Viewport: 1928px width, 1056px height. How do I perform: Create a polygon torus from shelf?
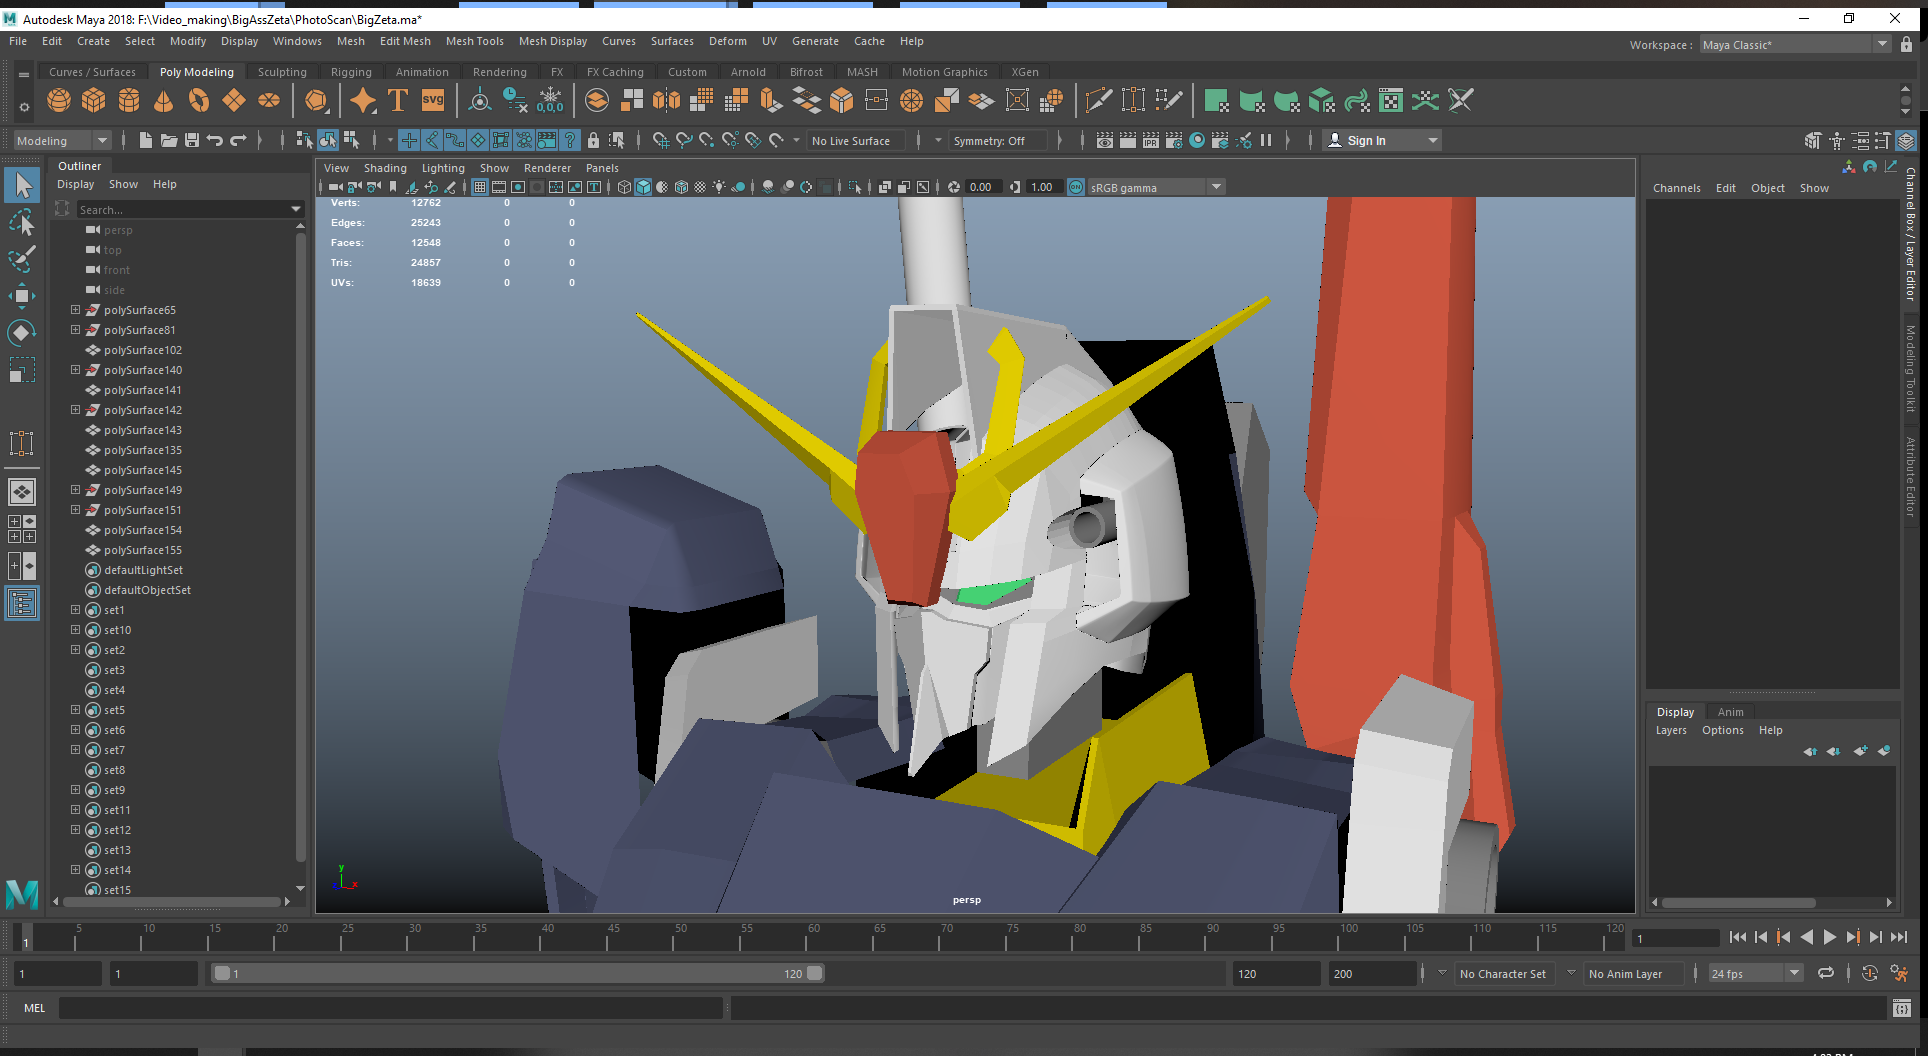[199, 101]
